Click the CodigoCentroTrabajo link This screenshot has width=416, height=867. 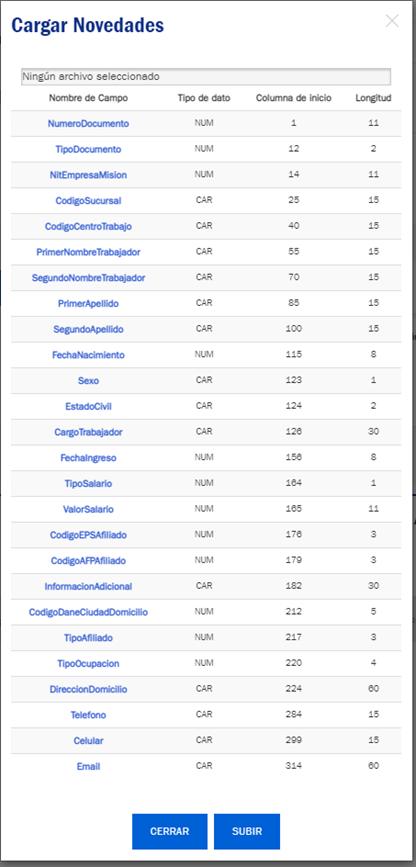point(89,226)
